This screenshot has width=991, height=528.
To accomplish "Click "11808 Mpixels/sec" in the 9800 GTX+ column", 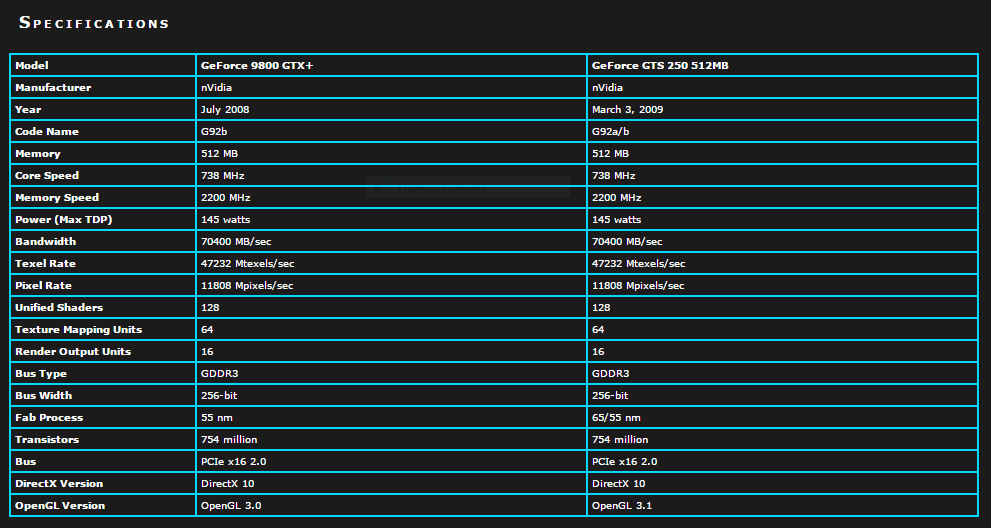I will (247, 285).
